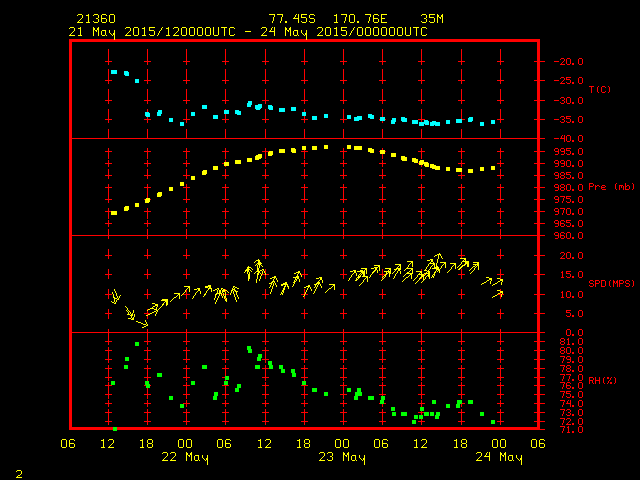Click the 965.0 pressure tick value

[x=569, y=224]
